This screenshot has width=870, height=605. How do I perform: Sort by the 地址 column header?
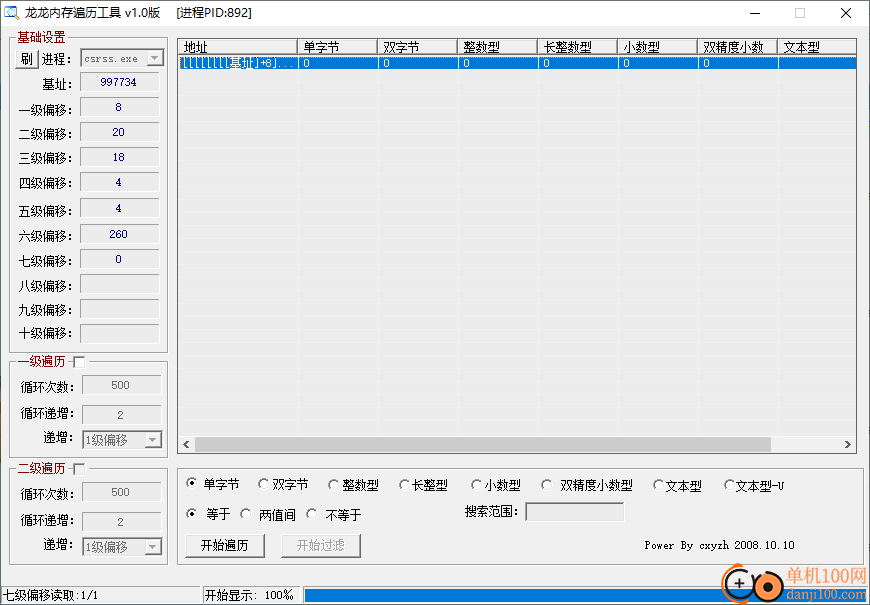(237, 47)
